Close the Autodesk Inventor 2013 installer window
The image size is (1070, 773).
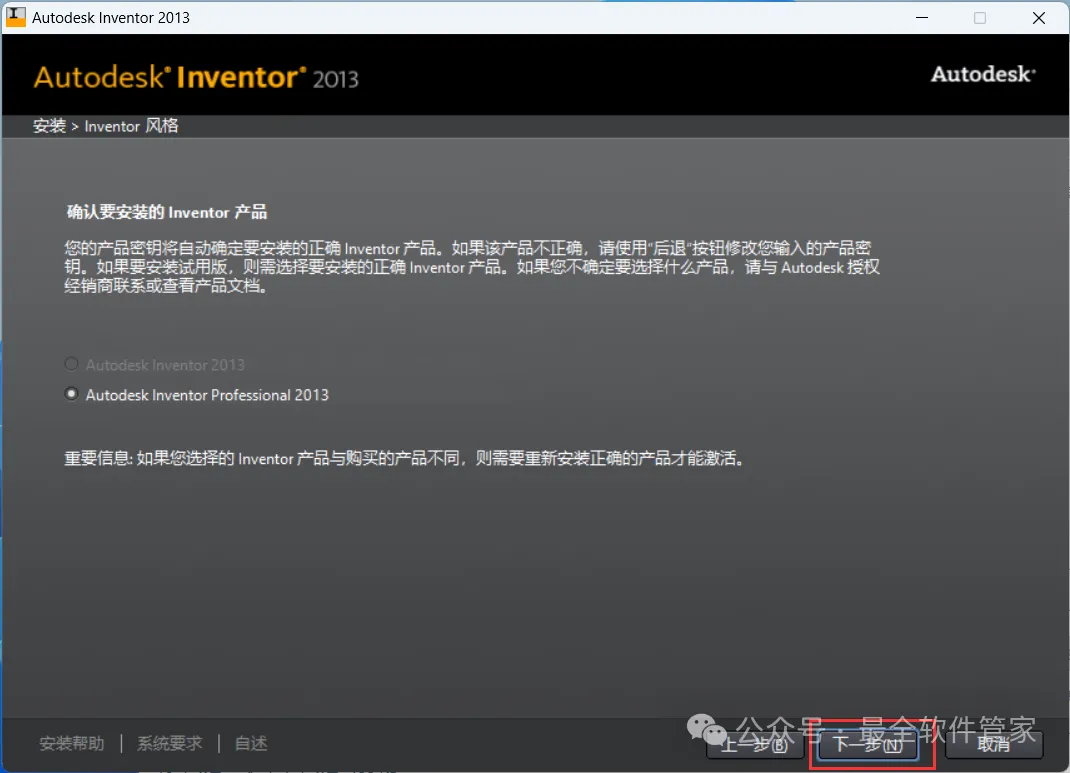click(1039, 18)
